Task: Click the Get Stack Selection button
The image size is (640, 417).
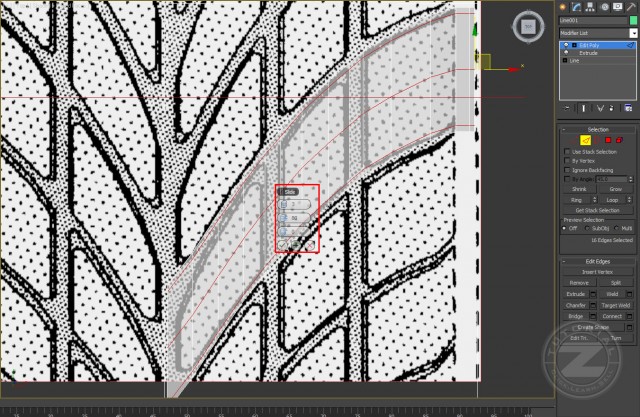Action: pos(598,210)
